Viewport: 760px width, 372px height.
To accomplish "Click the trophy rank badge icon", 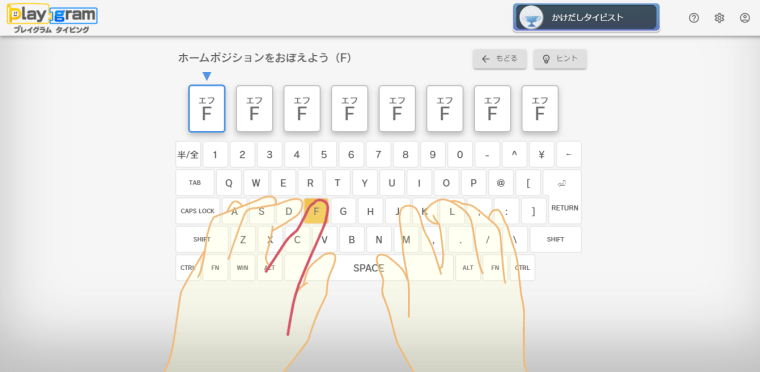I will click(531, 17).
